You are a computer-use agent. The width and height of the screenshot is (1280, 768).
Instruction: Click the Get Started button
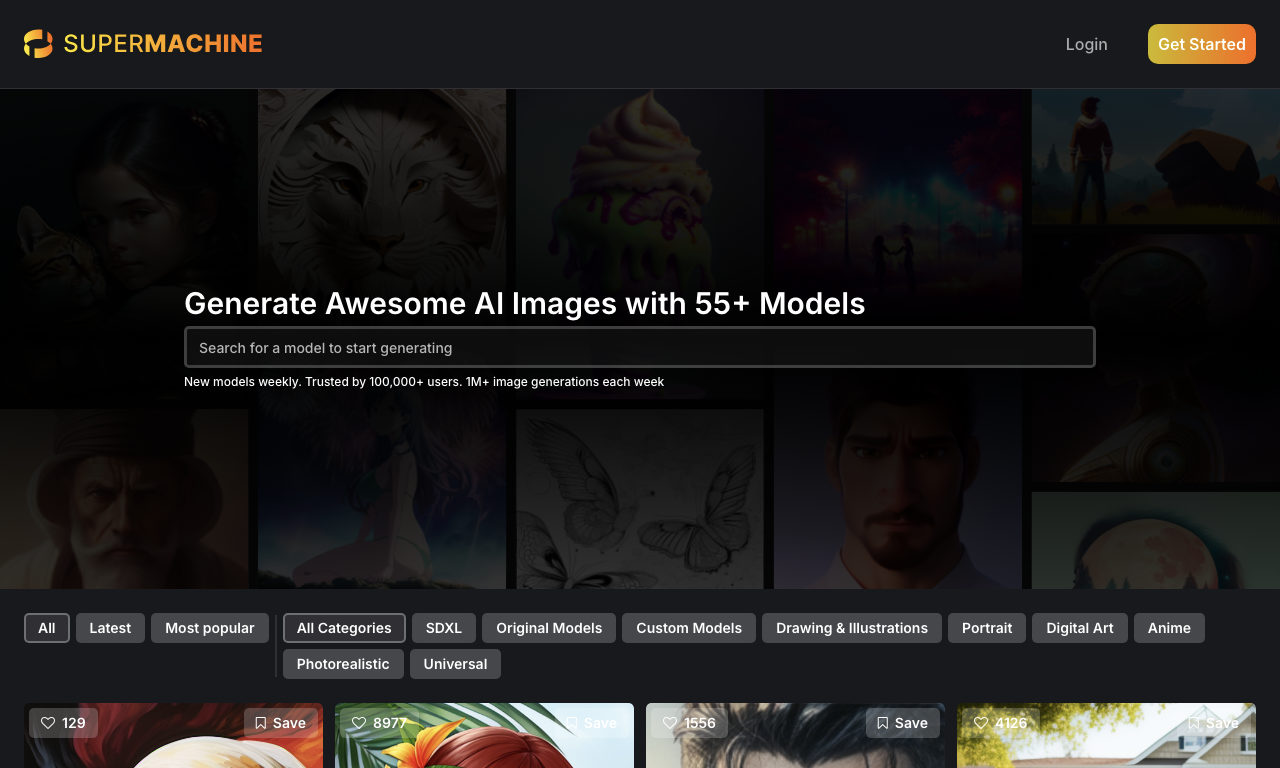point(1202,44)
